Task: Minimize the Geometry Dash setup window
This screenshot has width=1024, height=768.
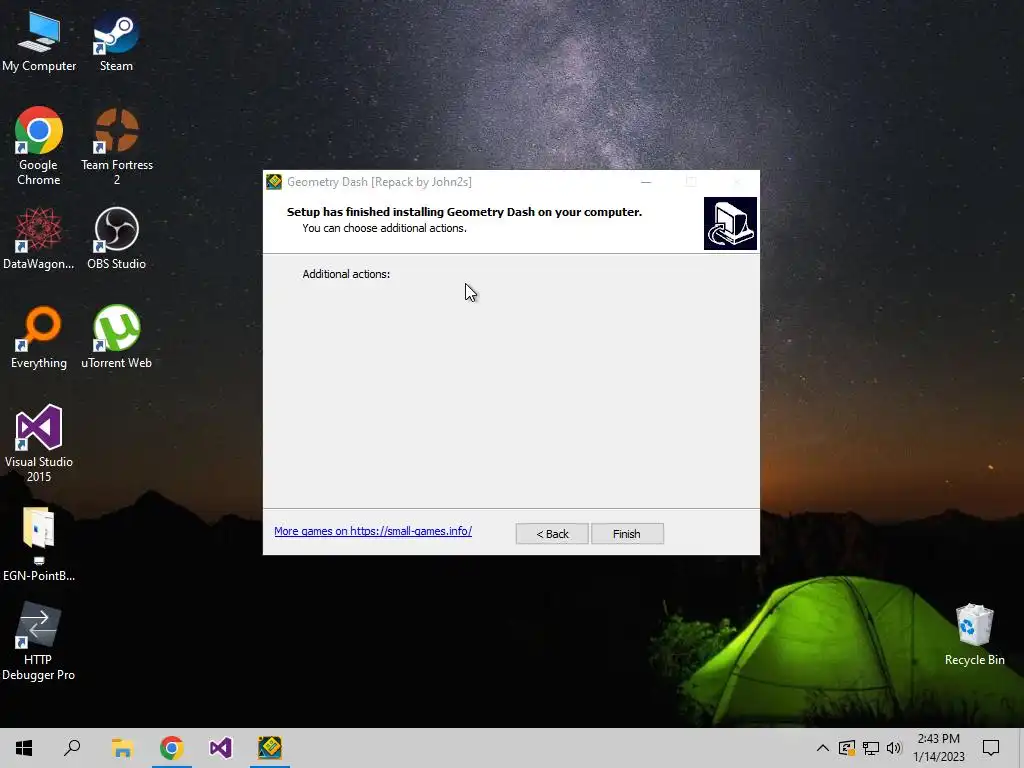Action: (x=646, y=182)
